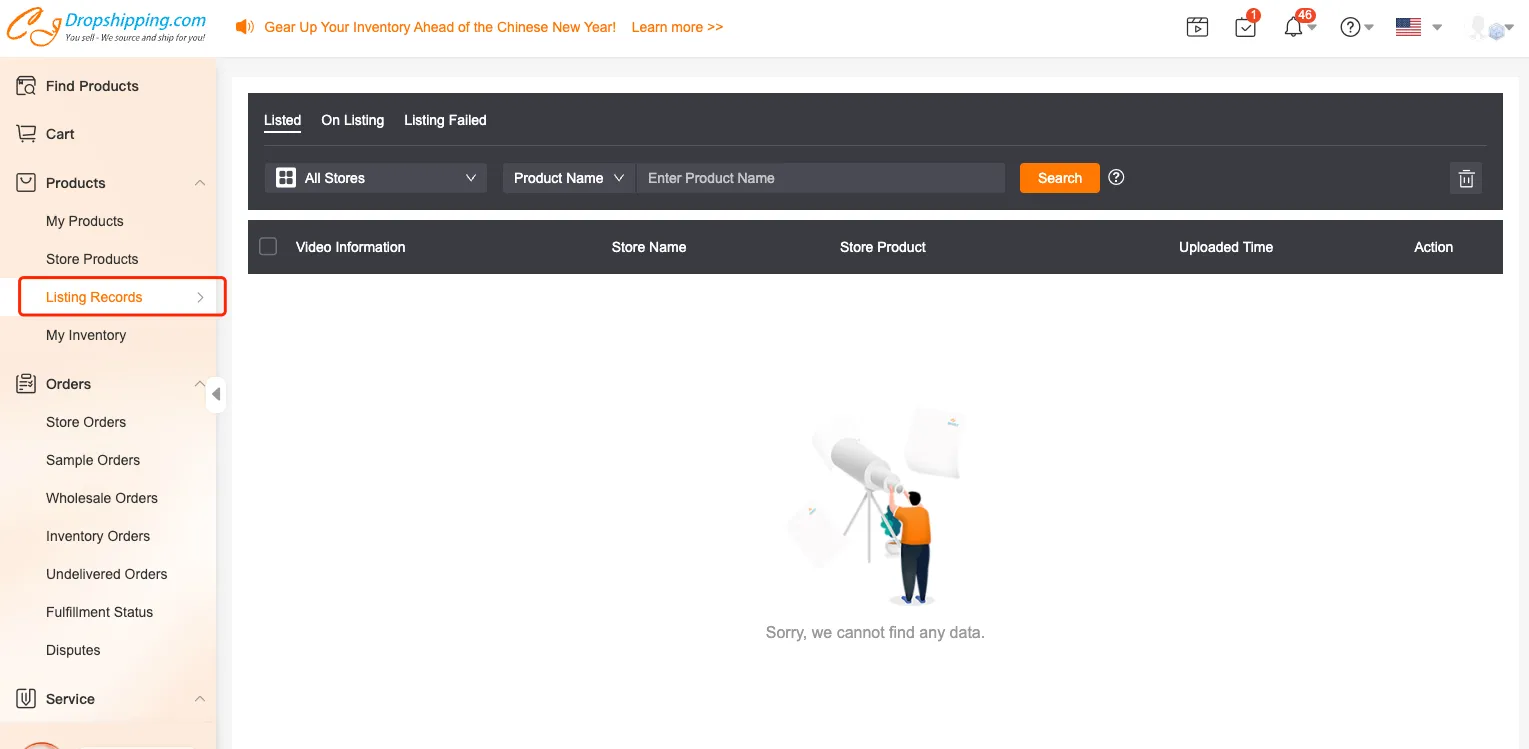The image size is (1529, 749).
Task: Open the notifications bell
Action: point(1294,28)
